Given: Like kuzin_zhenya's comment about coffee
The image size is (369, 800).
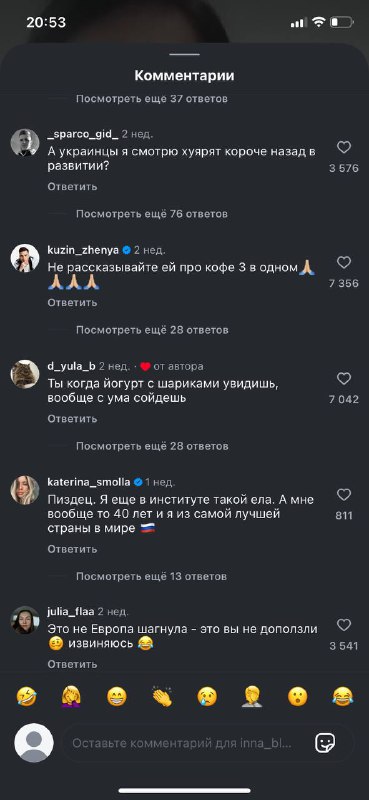Looking at the screenshot, I should tap(344, 263).
